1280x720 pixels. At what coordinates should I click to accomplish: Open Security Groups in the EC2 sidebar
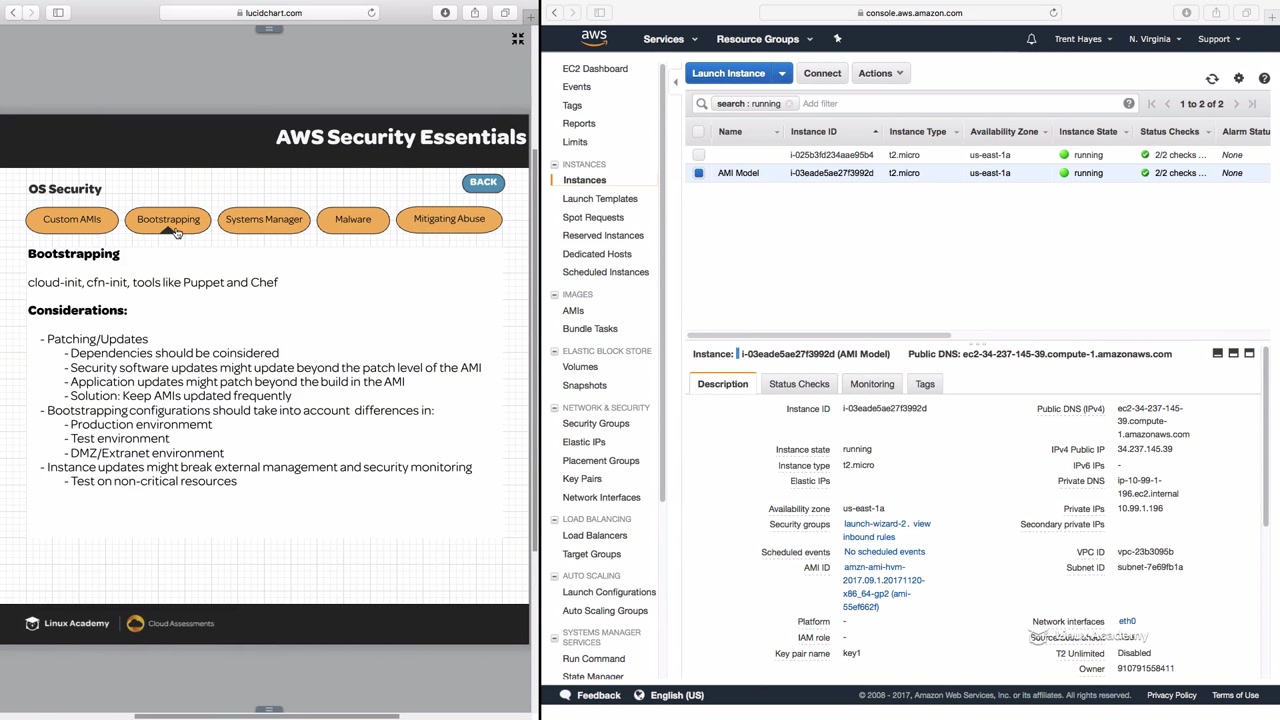[x=596, y=423]
